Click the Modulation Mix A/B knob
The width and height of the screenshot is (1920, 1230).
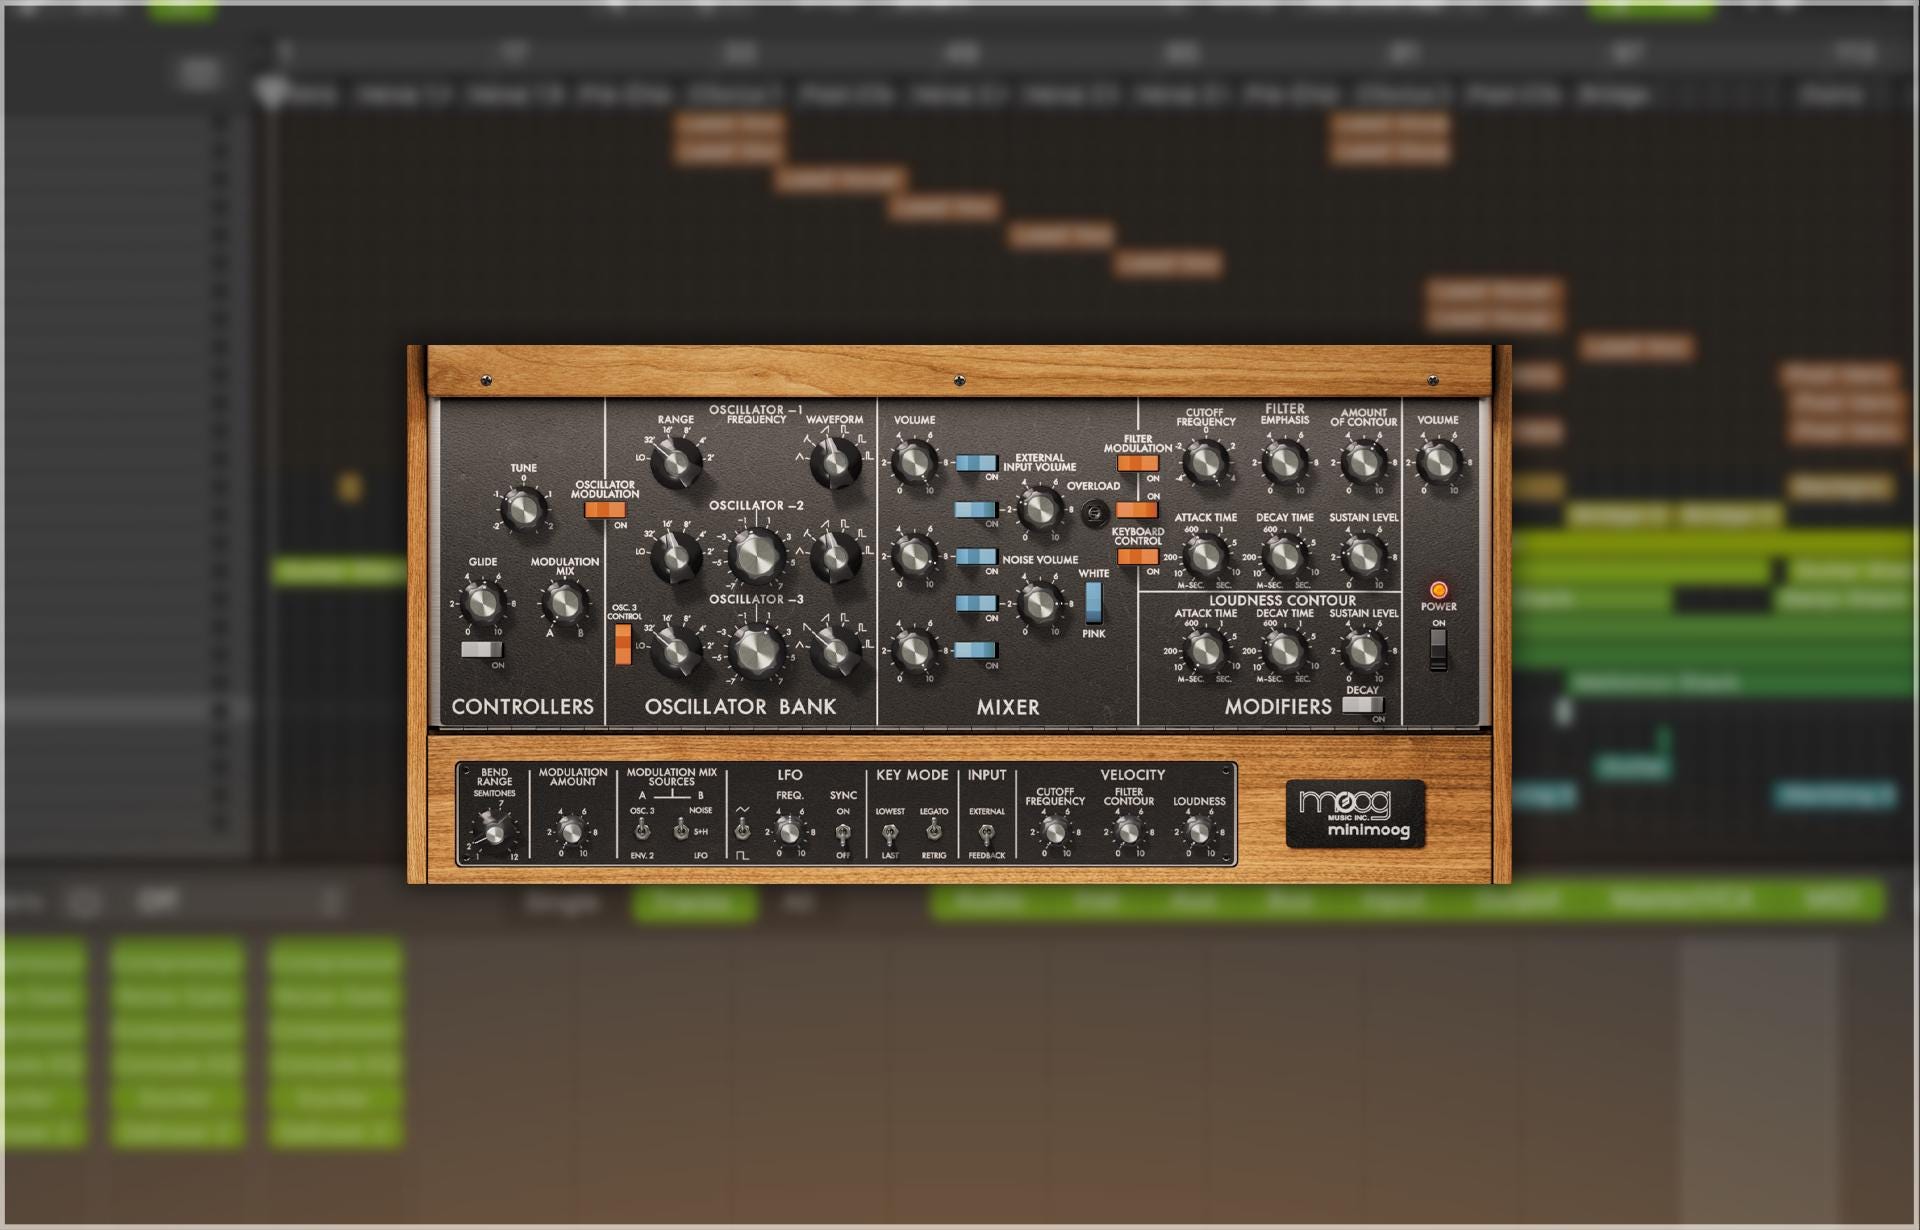click(564, 603)
